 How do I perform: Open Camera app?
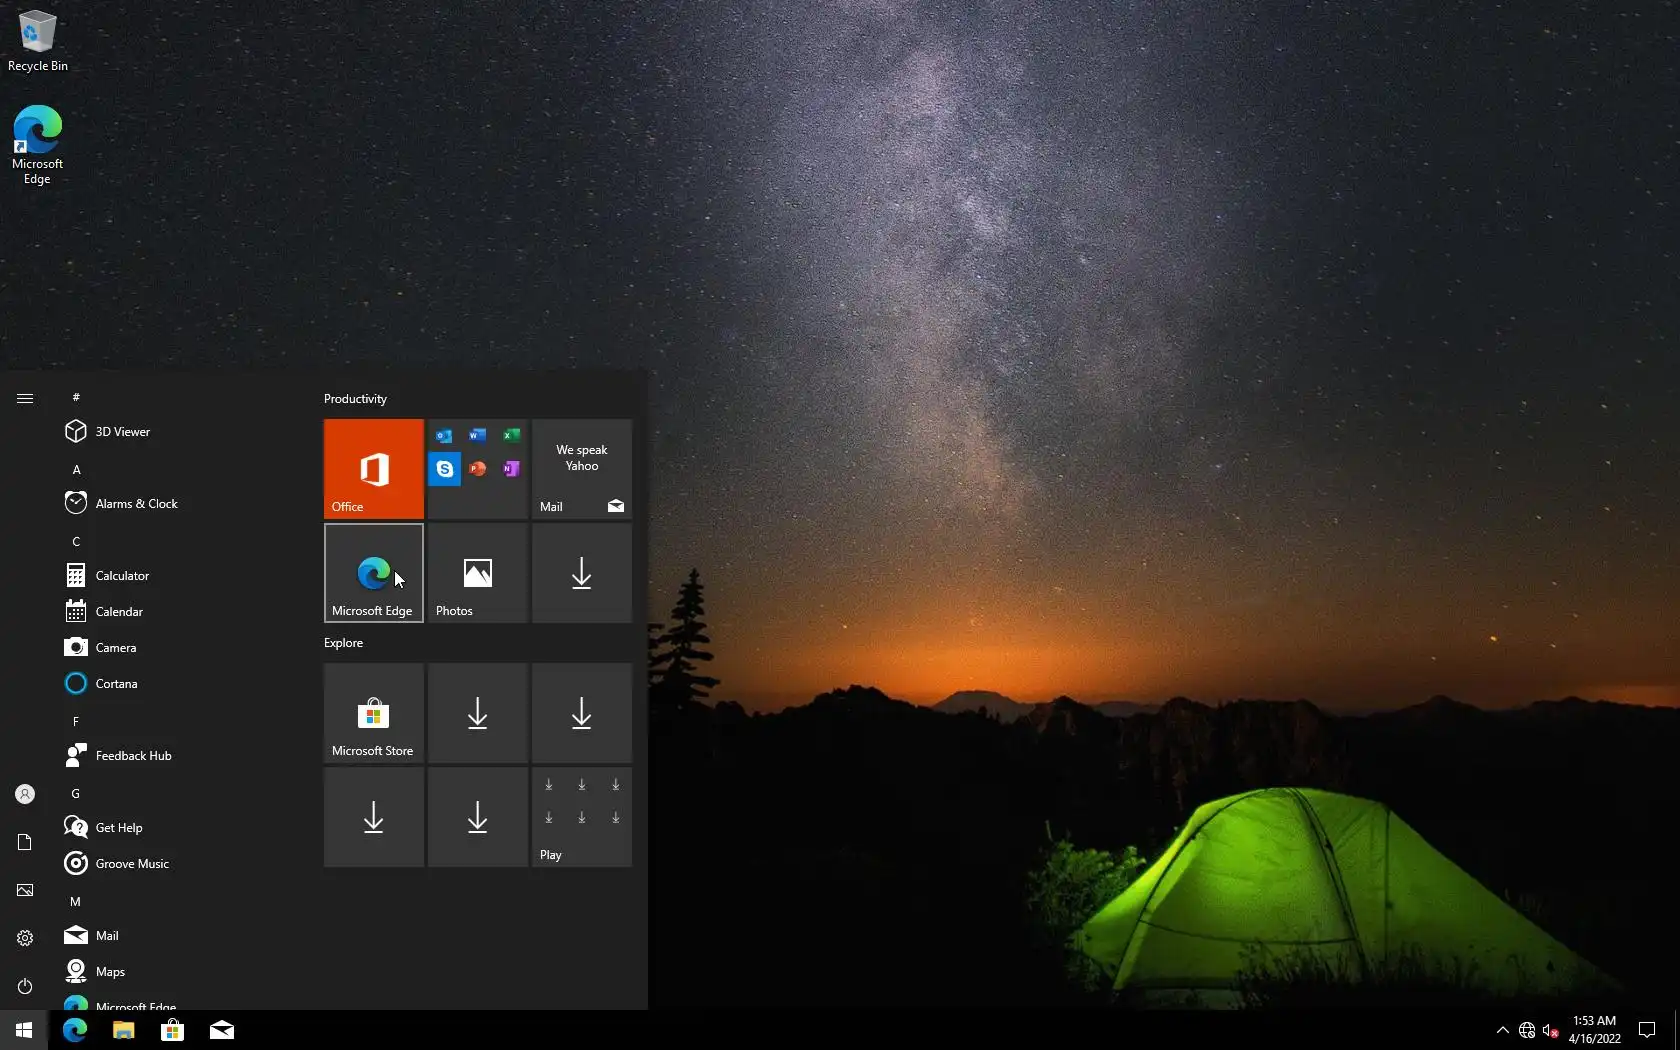[x=180, y=647]
